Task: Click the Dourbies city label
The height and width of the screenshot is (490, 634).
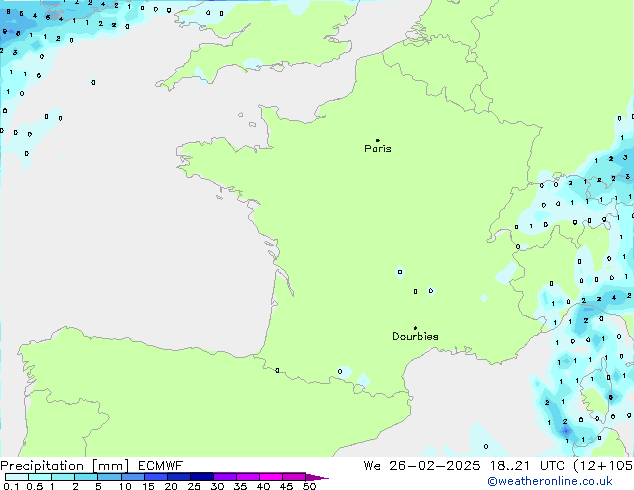Action: pos(415,336)
